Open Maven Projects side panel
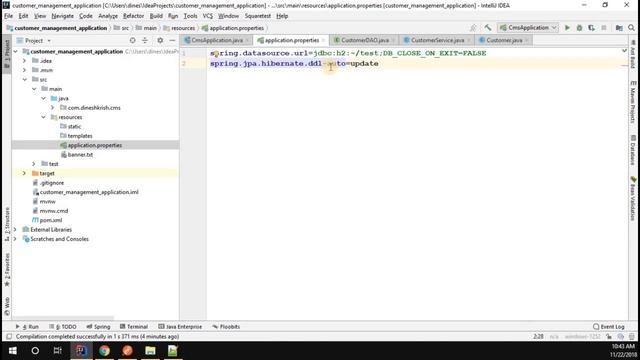Image resolution: width=640 pixels, height=360 pixels. (x=633, y=102)
